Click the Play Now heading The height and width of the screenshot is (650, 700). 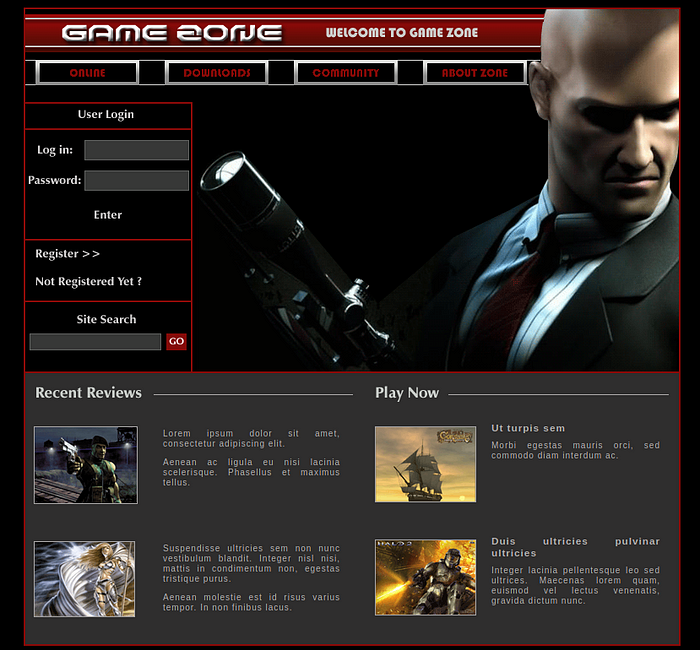click(407, 393)
